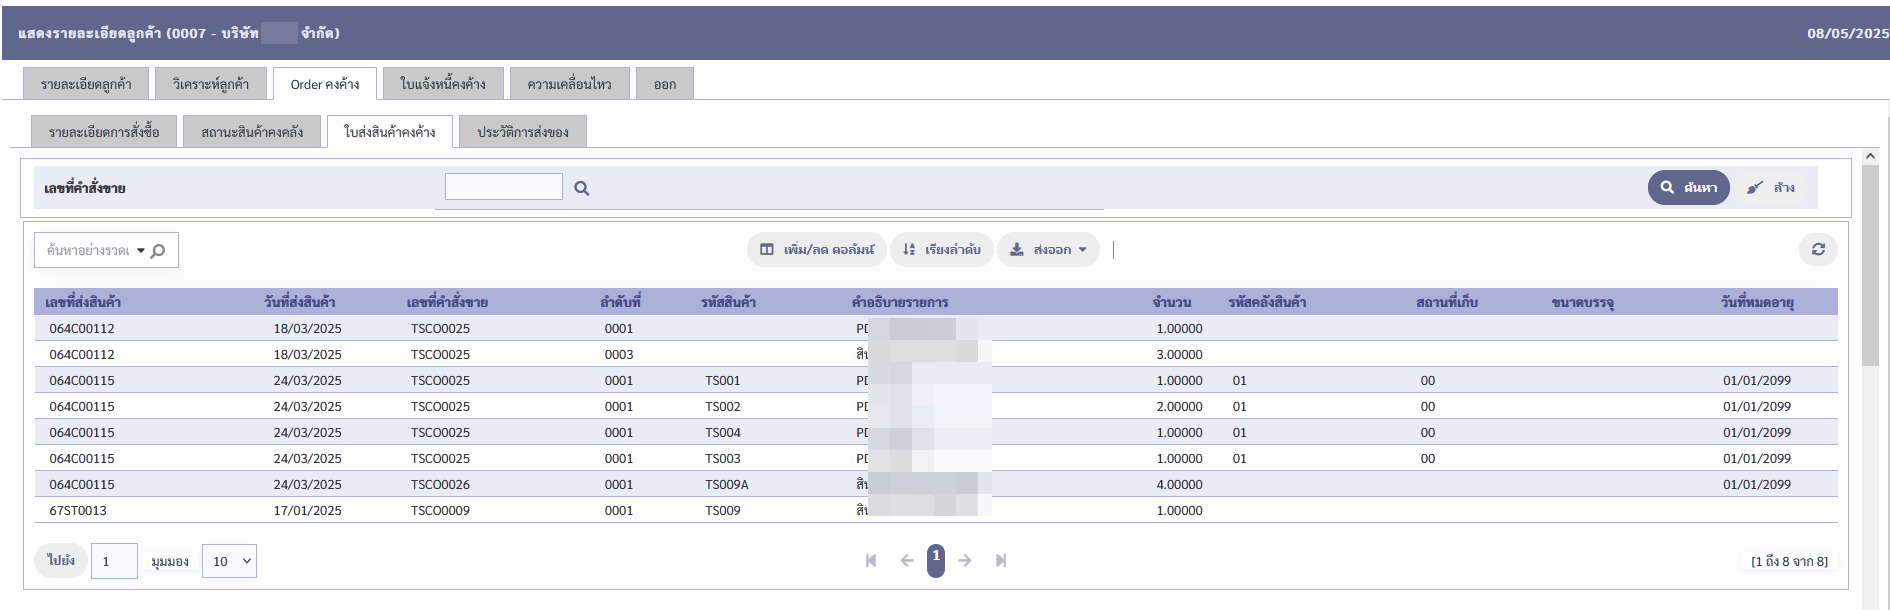Click sales order TSCO0026 cell

pyautogui.click(x=440, y=484)
